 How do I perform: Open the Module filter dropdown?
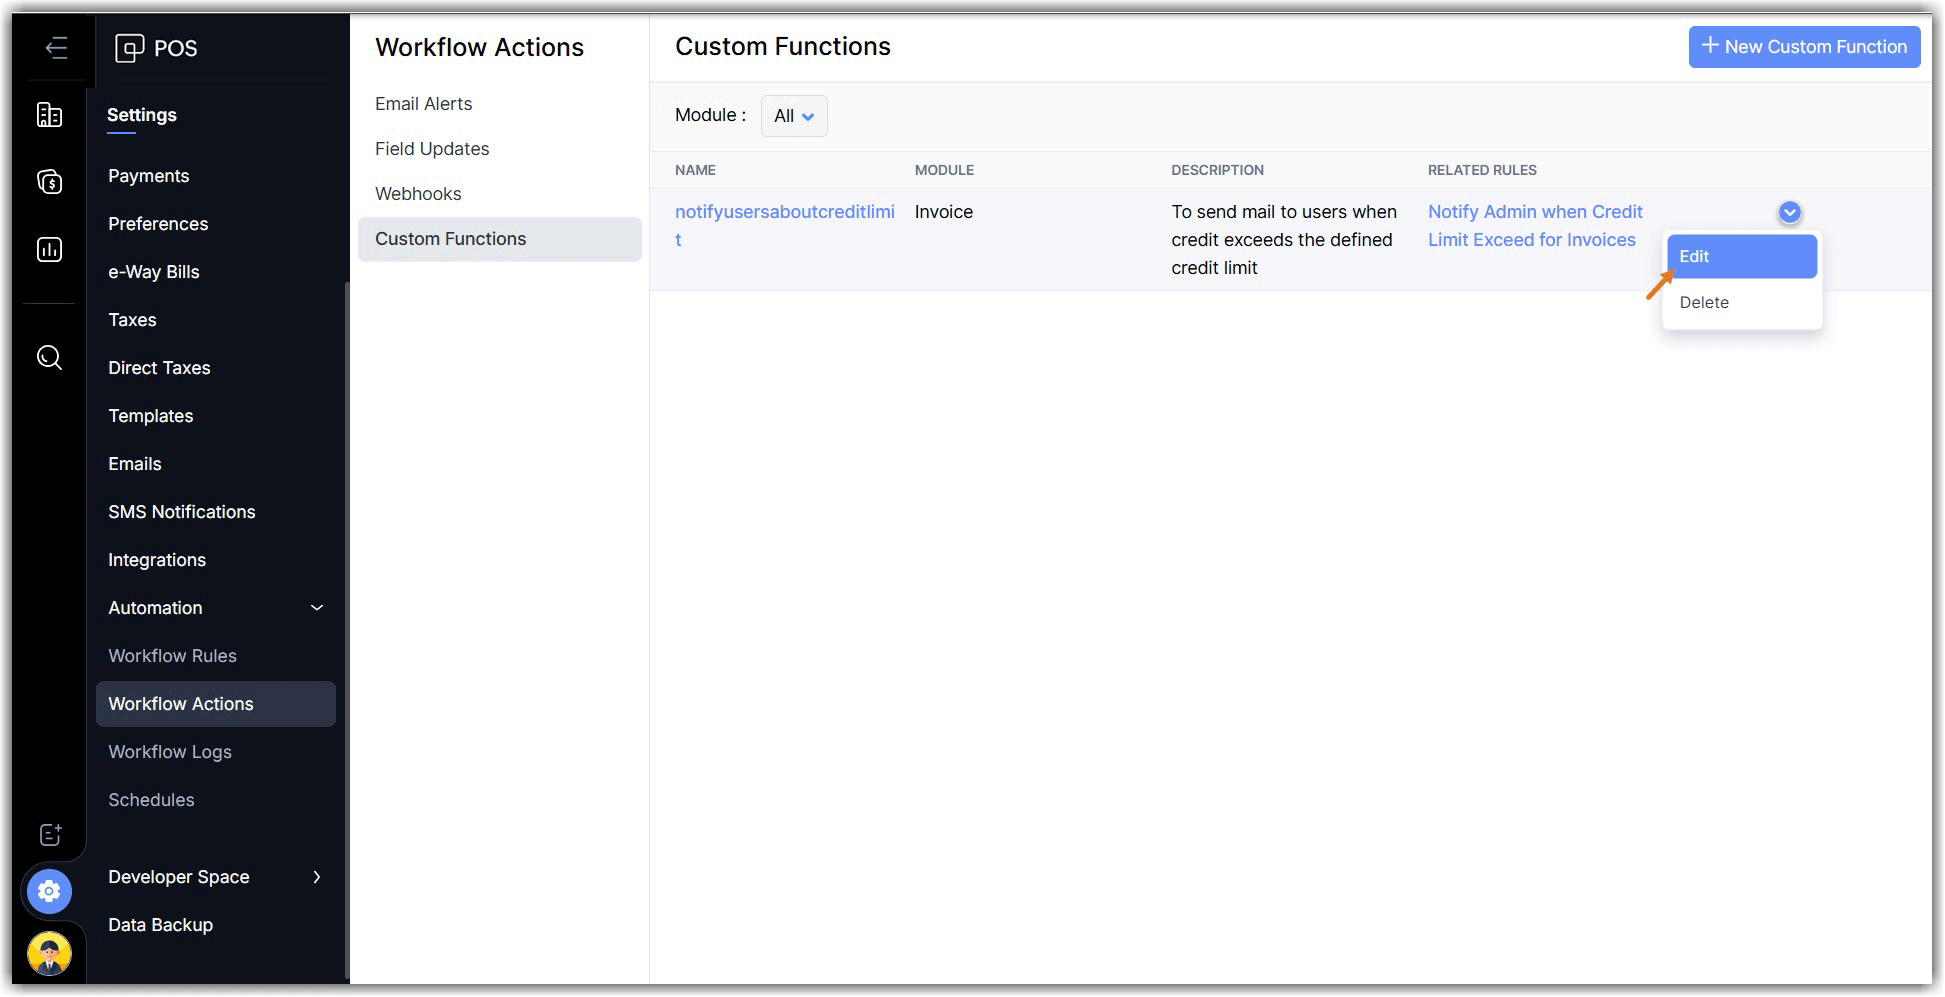pyautogui.click(x=794, y=116)
